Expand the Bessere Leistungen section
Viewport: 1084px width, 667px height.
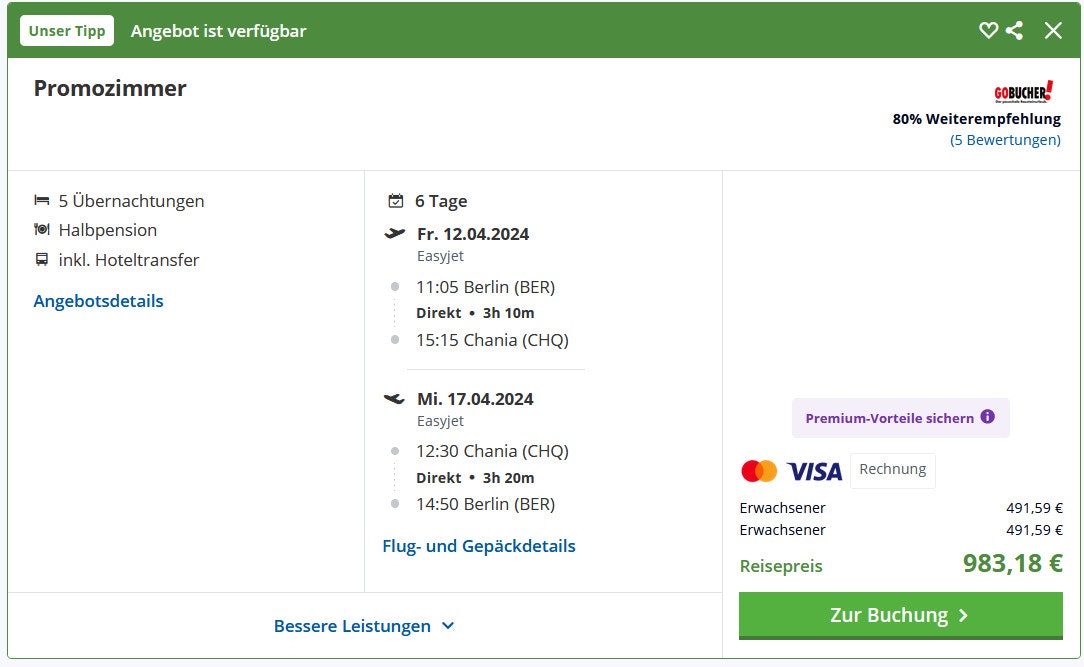click(x=352, y=626)
